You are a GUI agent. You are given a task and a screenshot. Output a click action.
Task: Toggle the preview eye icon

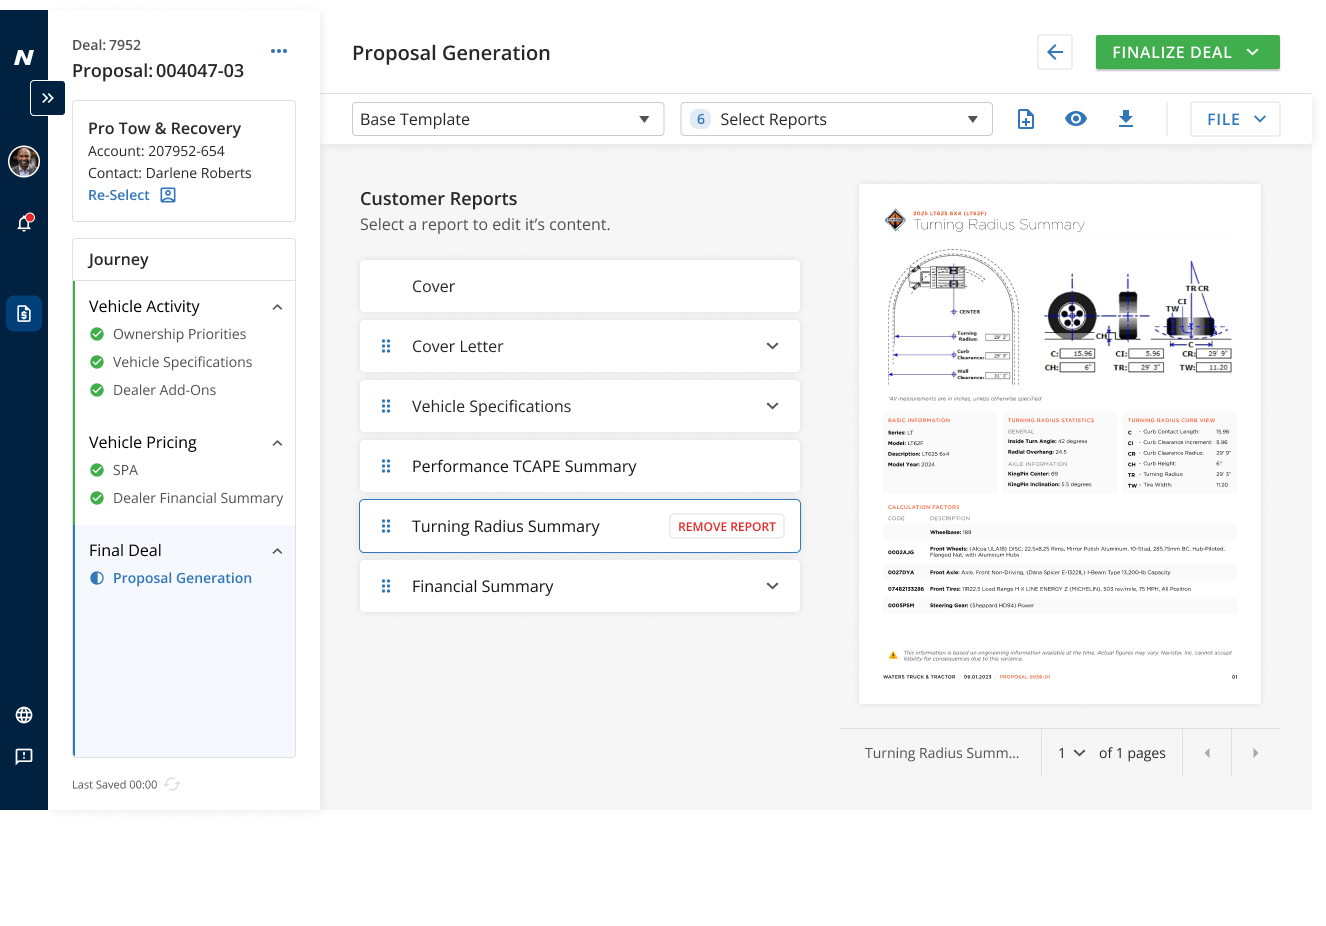[x=1076, y=119]
